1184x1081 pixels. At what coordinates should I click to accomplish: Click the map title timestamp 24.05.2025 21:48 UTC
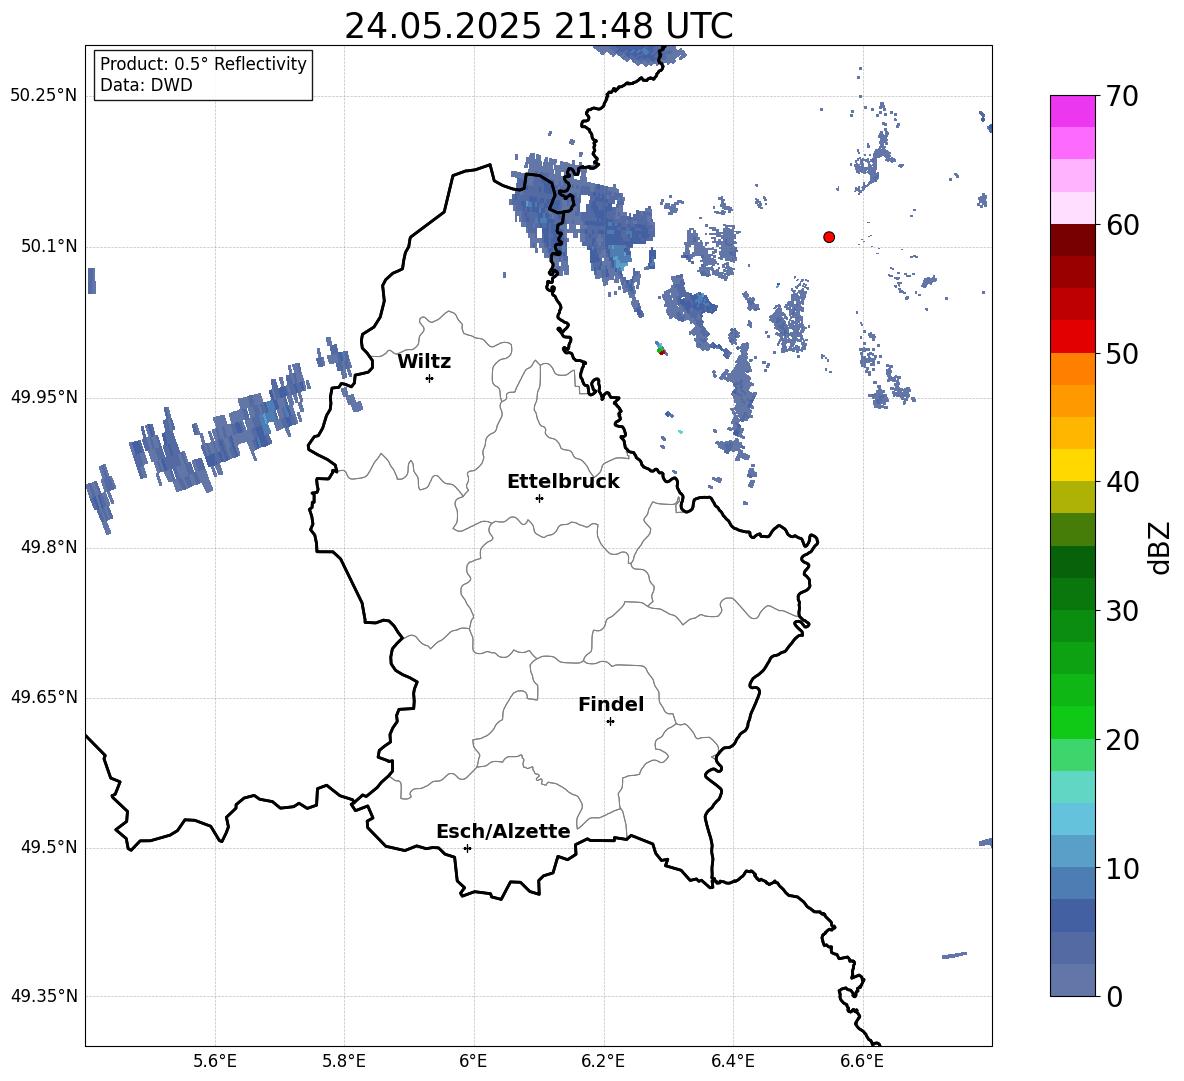[x=539, y=26]
